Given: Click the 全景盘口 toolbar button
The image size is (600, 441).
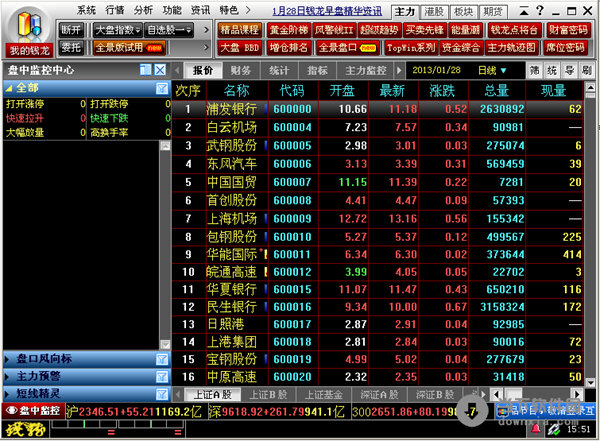Looking at the screenshot, I should tap(347, 48).
